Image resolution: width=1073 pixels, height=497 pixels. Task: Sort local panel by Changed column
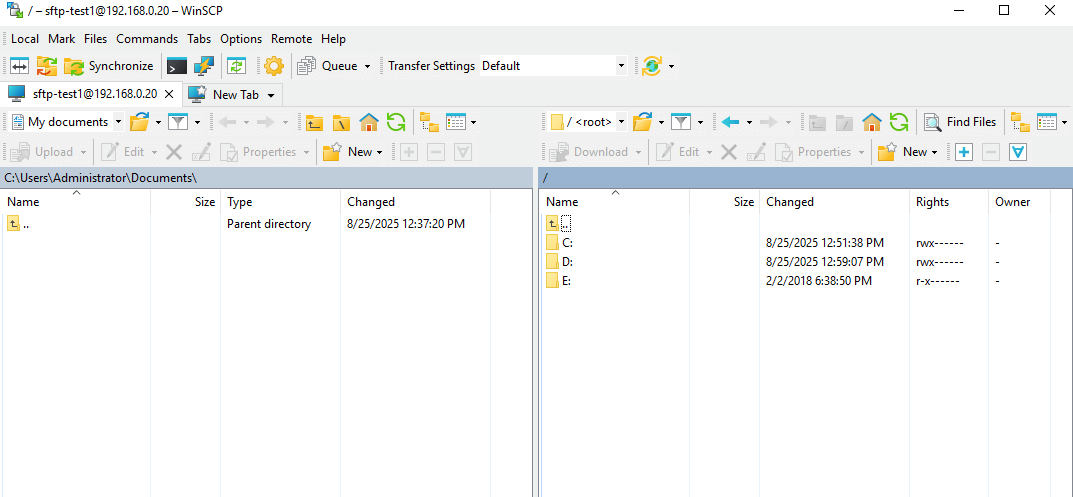click(415, 202)
